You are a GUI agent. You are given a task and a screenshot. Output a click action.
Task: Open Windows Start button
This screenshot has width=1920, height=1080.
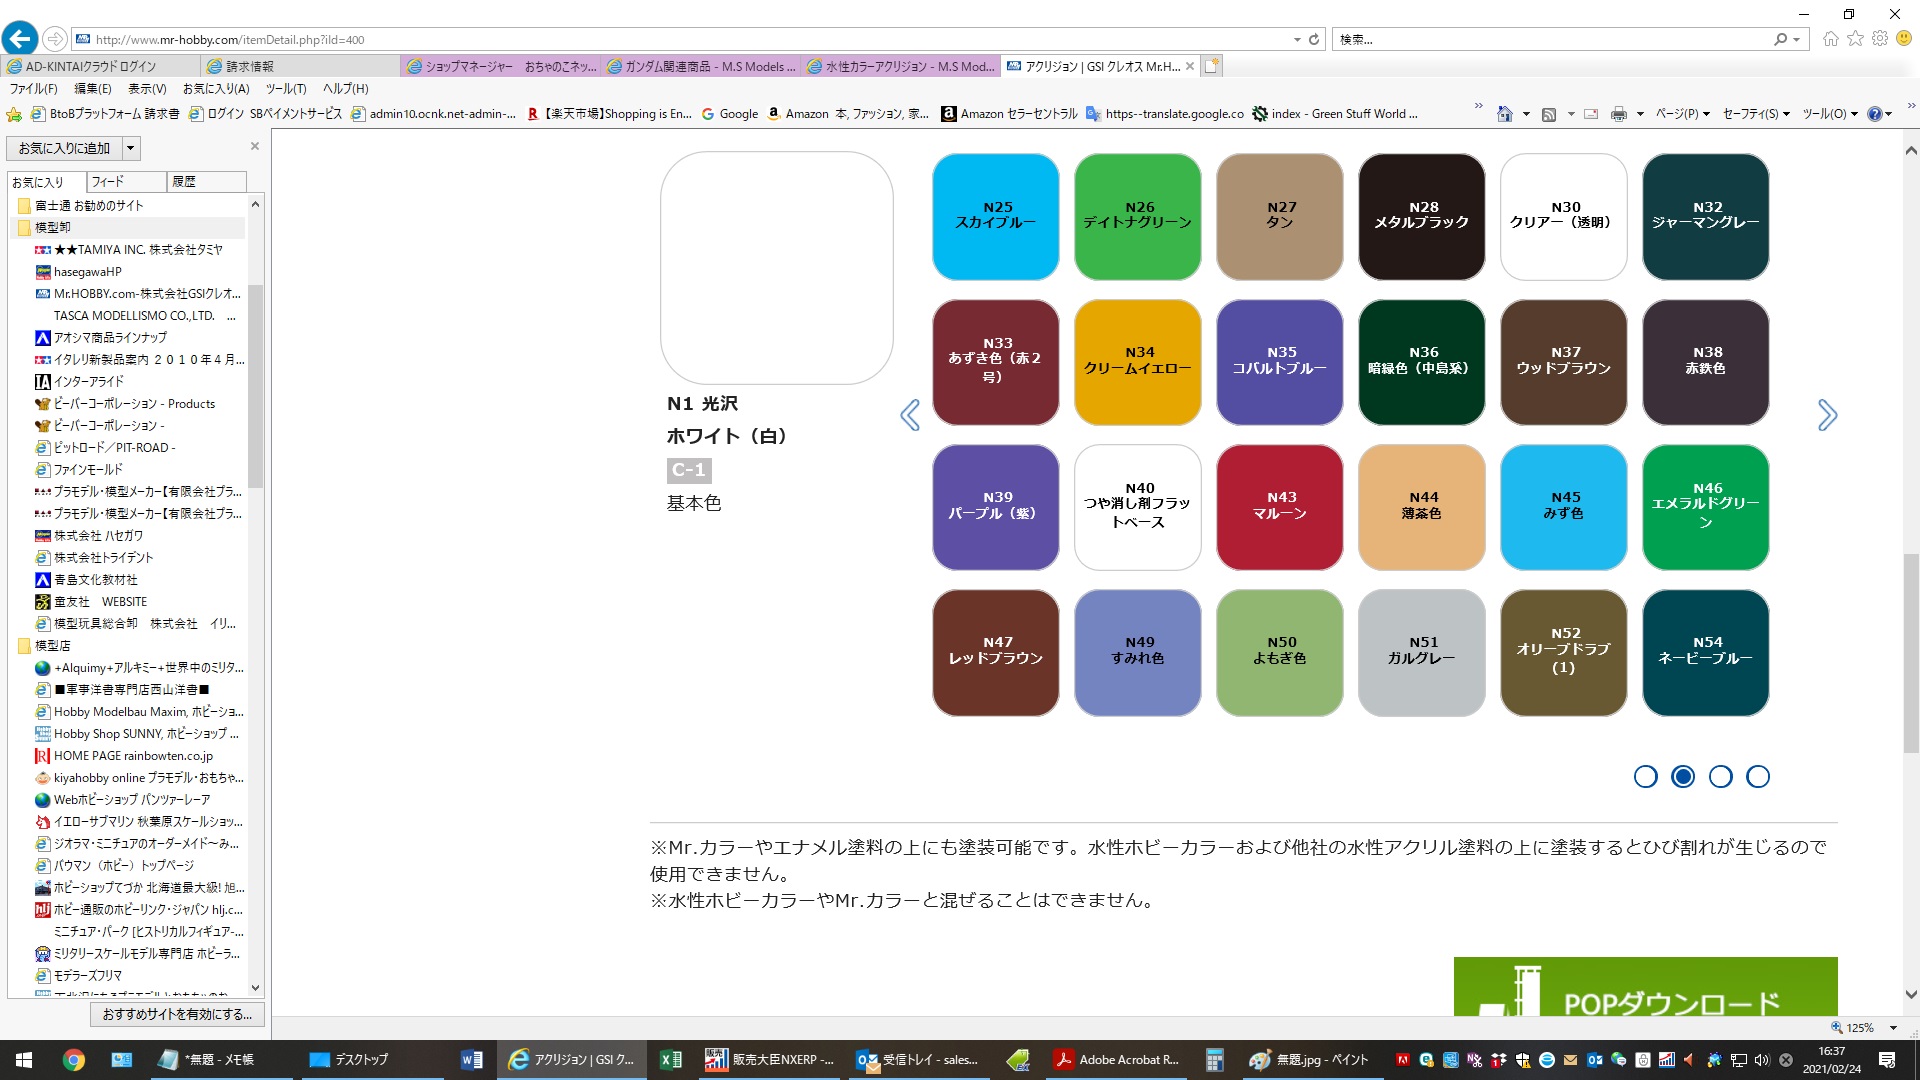tap(24, 1060)
